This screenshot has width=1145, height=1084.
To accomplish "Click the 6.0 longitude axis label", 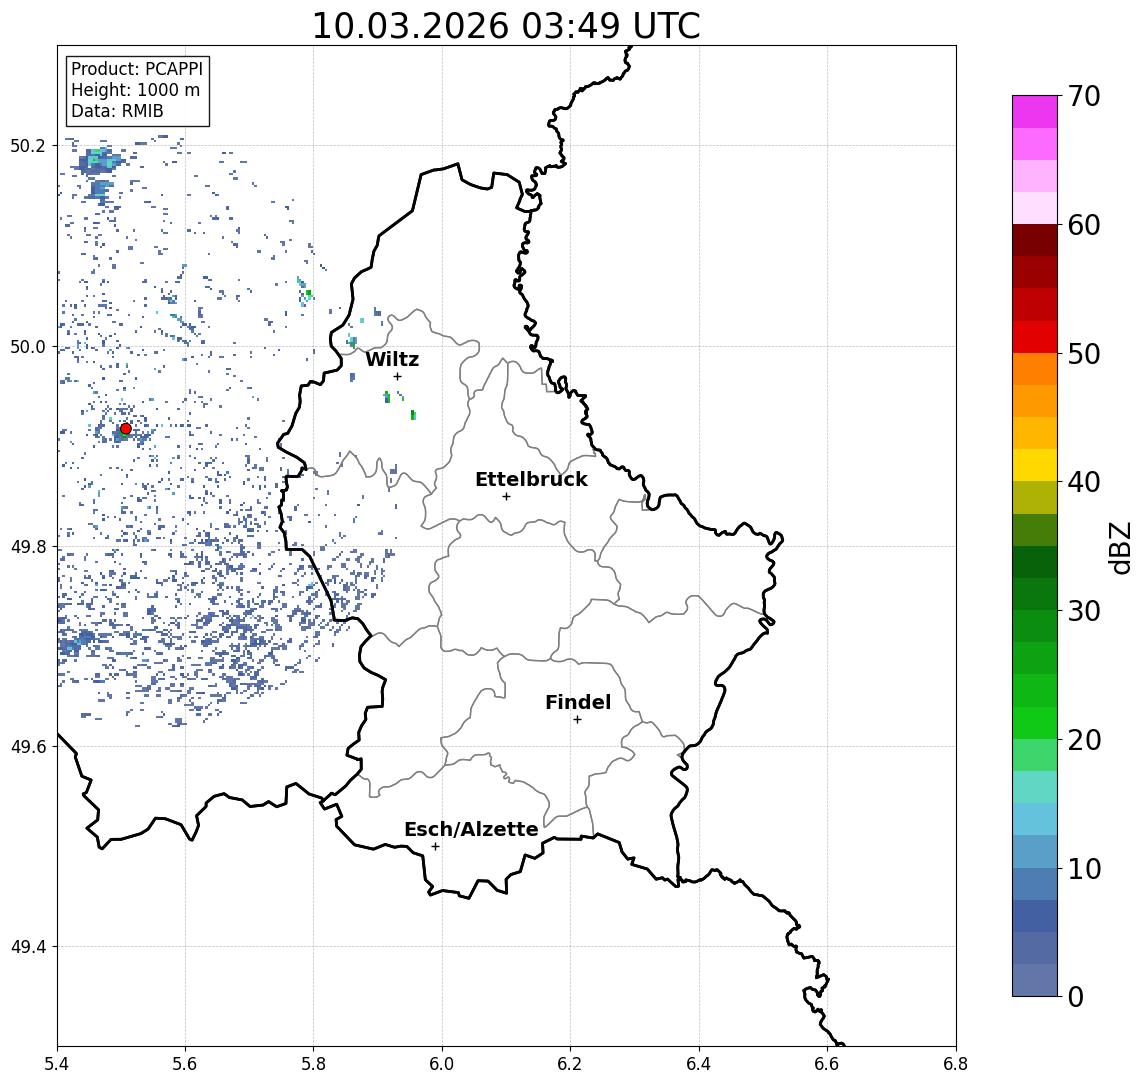I will tap(442, 1064).
